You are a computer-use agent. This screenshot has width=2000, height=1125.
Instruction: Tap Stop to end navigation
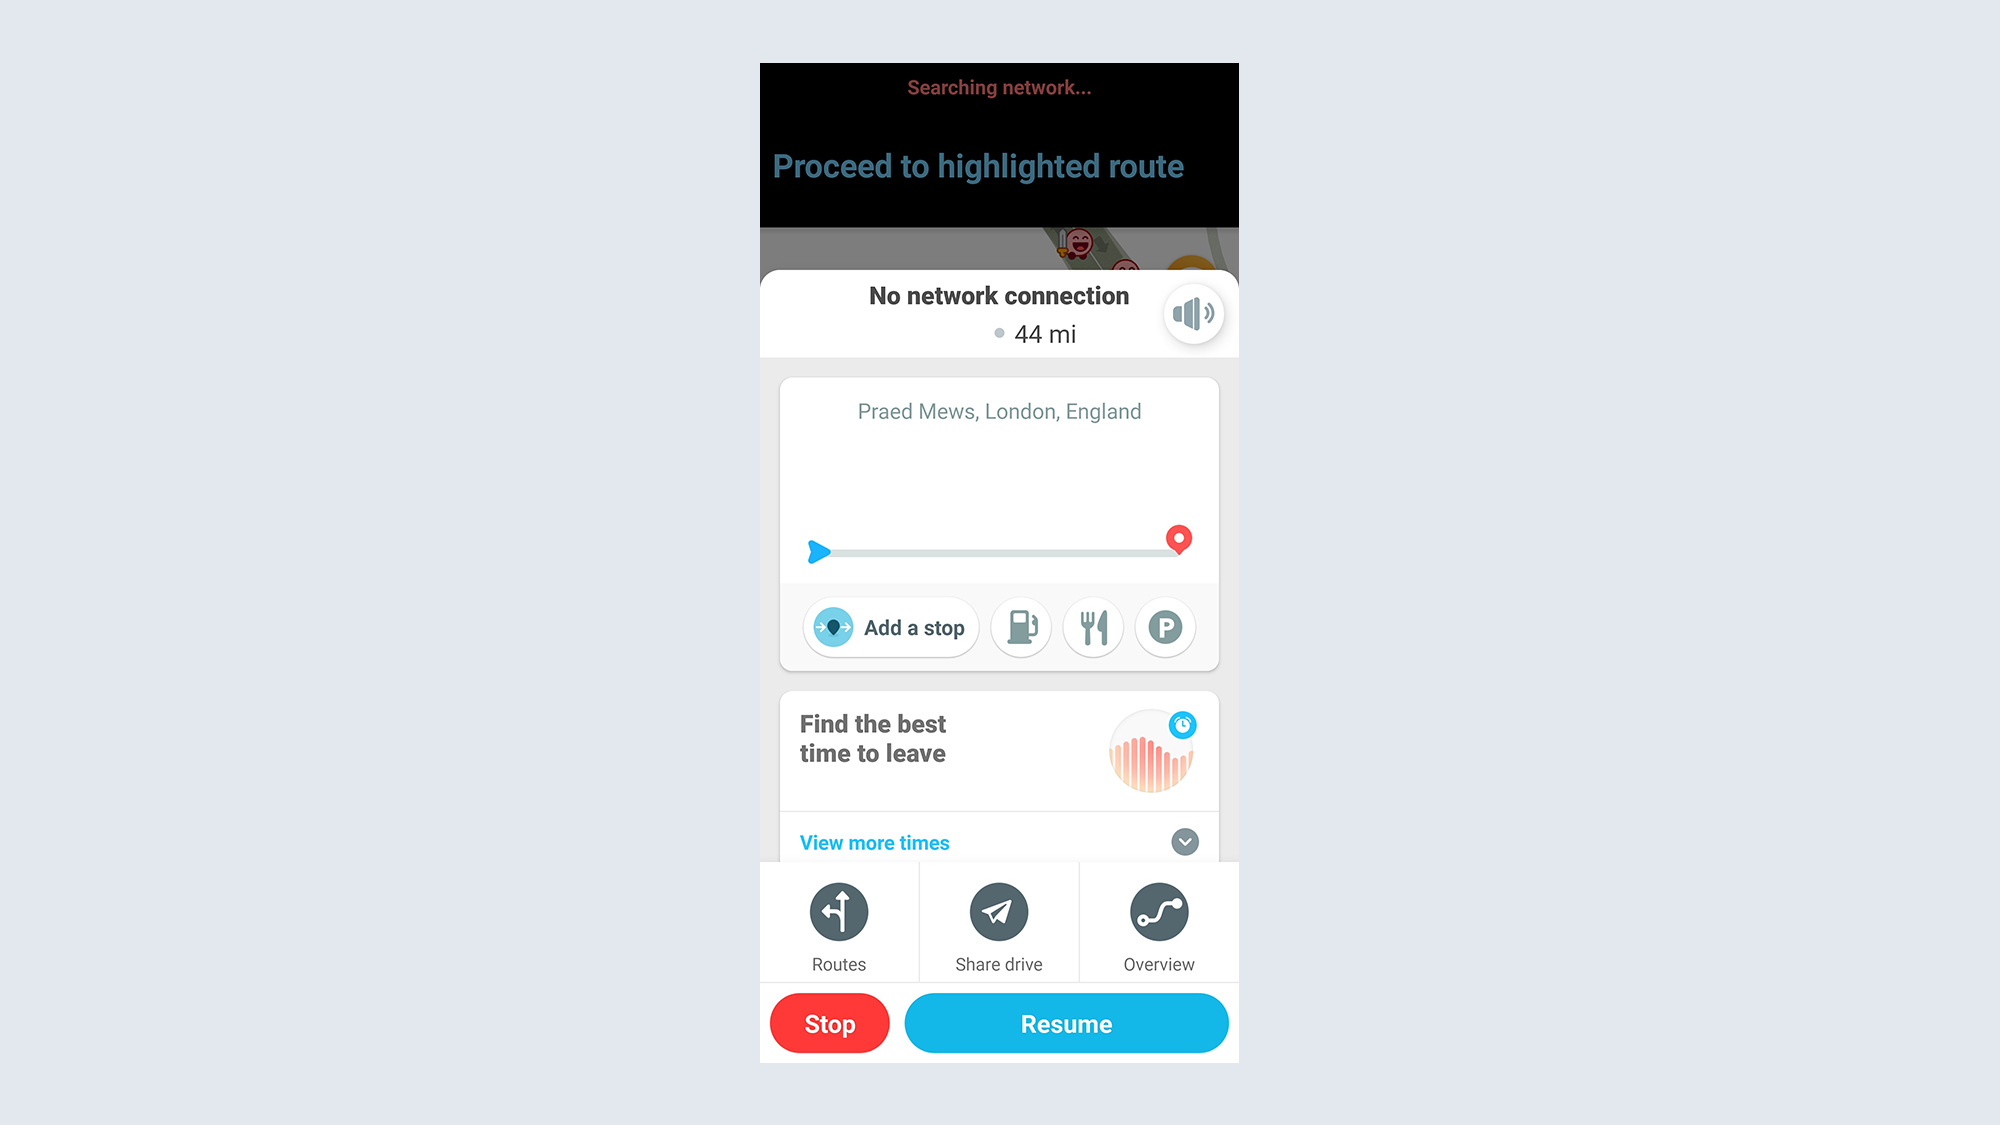[828, 1023]
